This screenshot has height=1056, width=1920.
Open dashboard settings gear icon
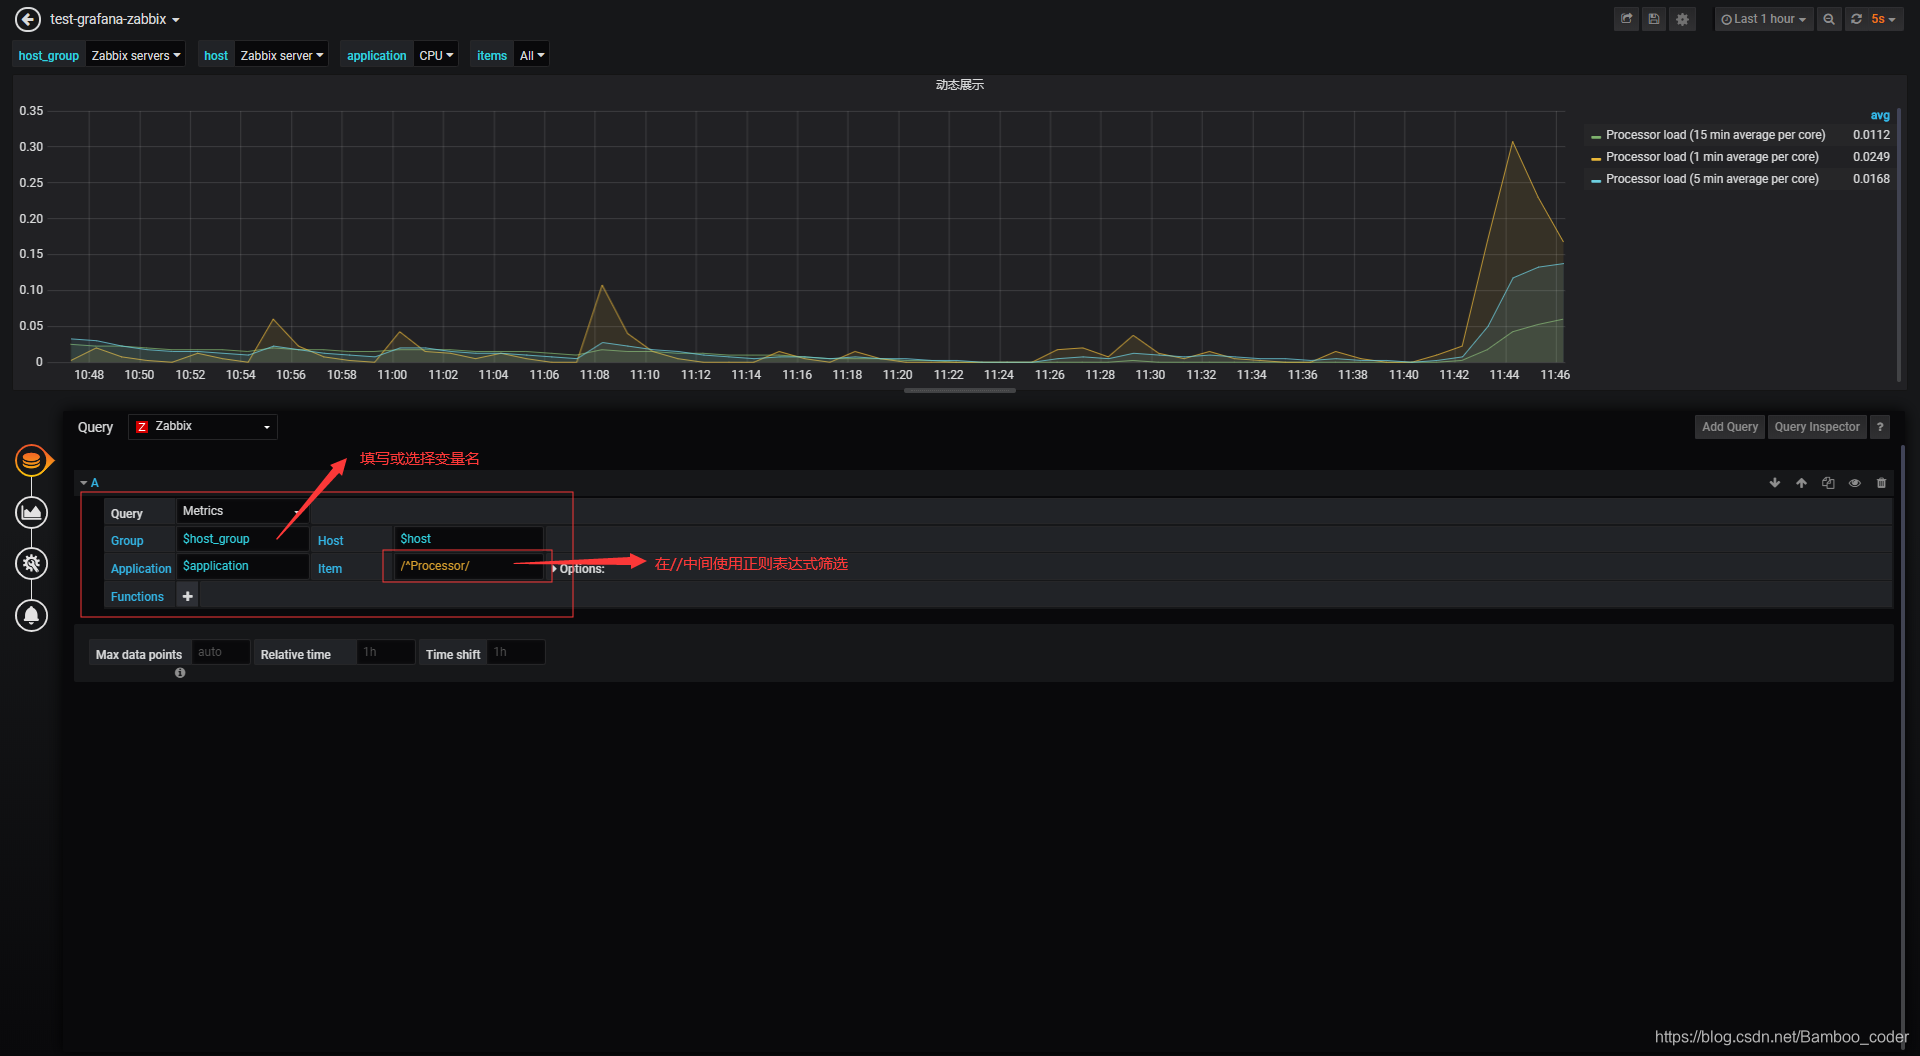1683,19
